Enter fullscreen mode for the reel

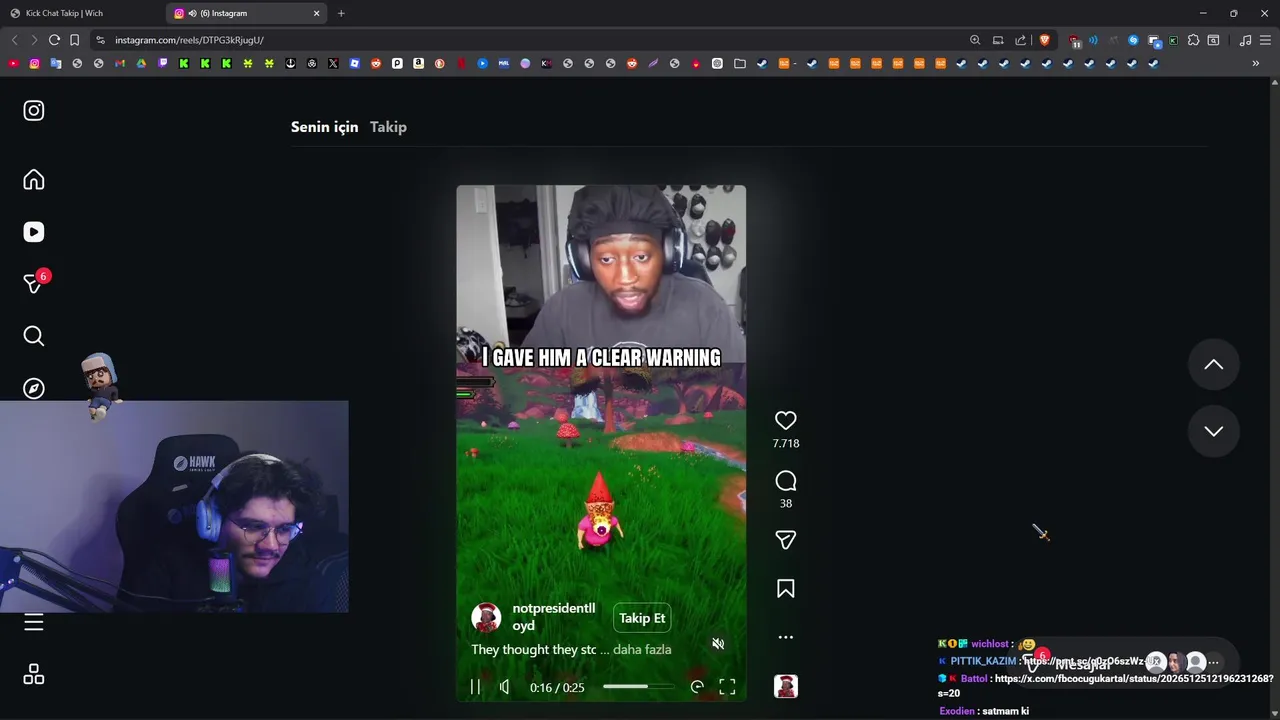(x=727, y=687)
